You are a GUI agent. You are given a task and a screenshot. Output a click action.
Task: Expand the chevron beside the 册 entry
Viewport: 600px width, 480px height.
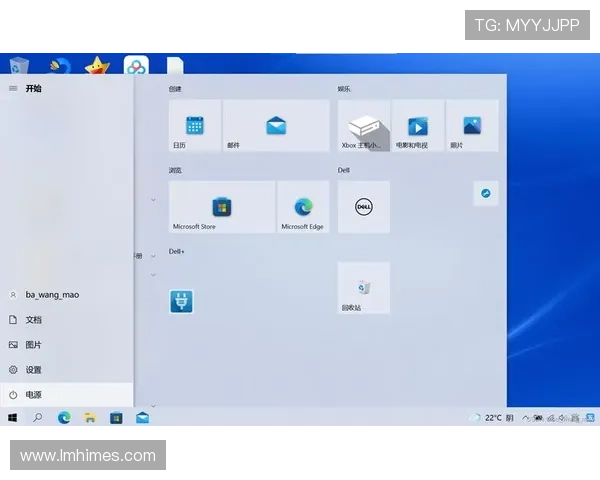153,256
